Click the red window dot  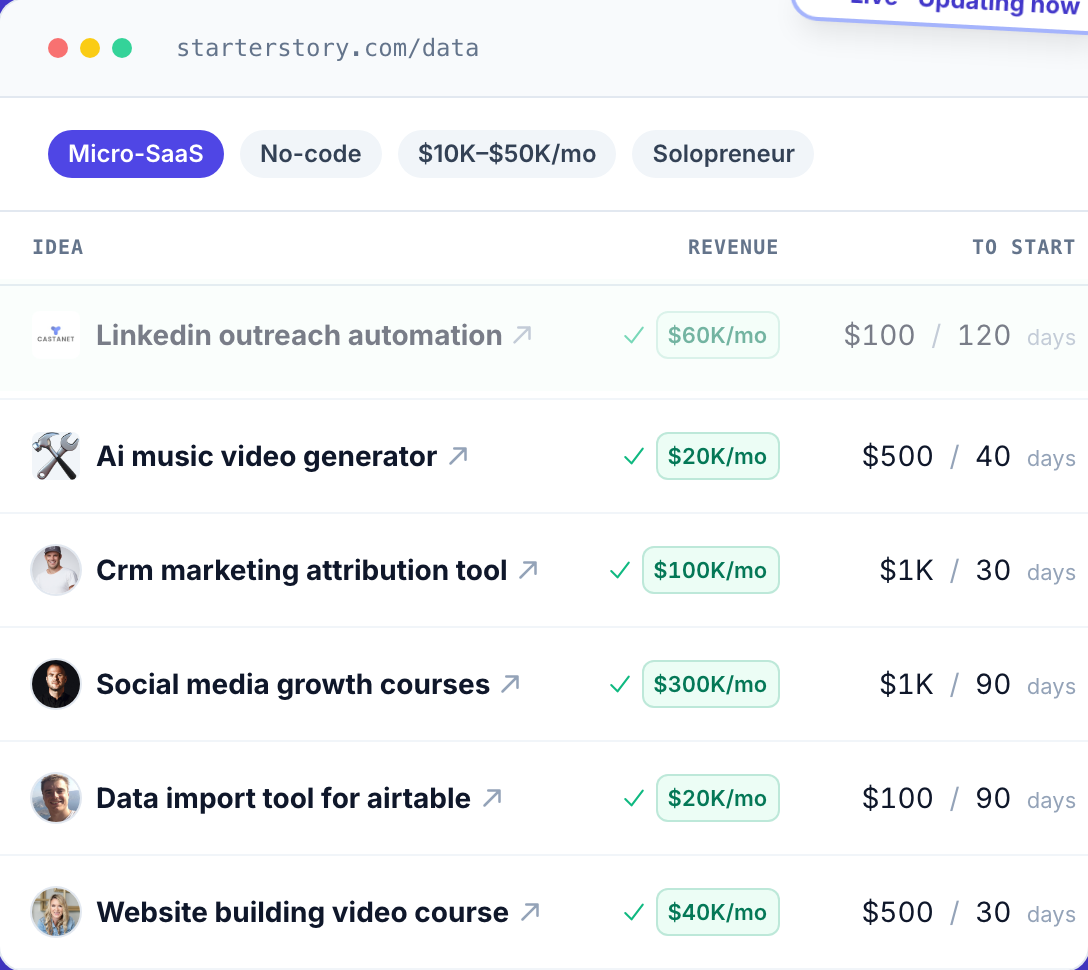pyautogui.click(x=58, y=48)
